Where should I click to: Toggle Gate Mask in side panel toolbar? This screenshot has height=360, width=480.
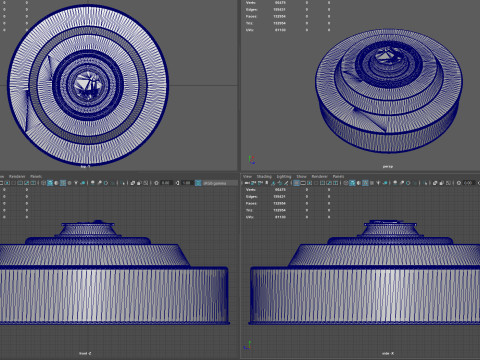tap(316, 183)
